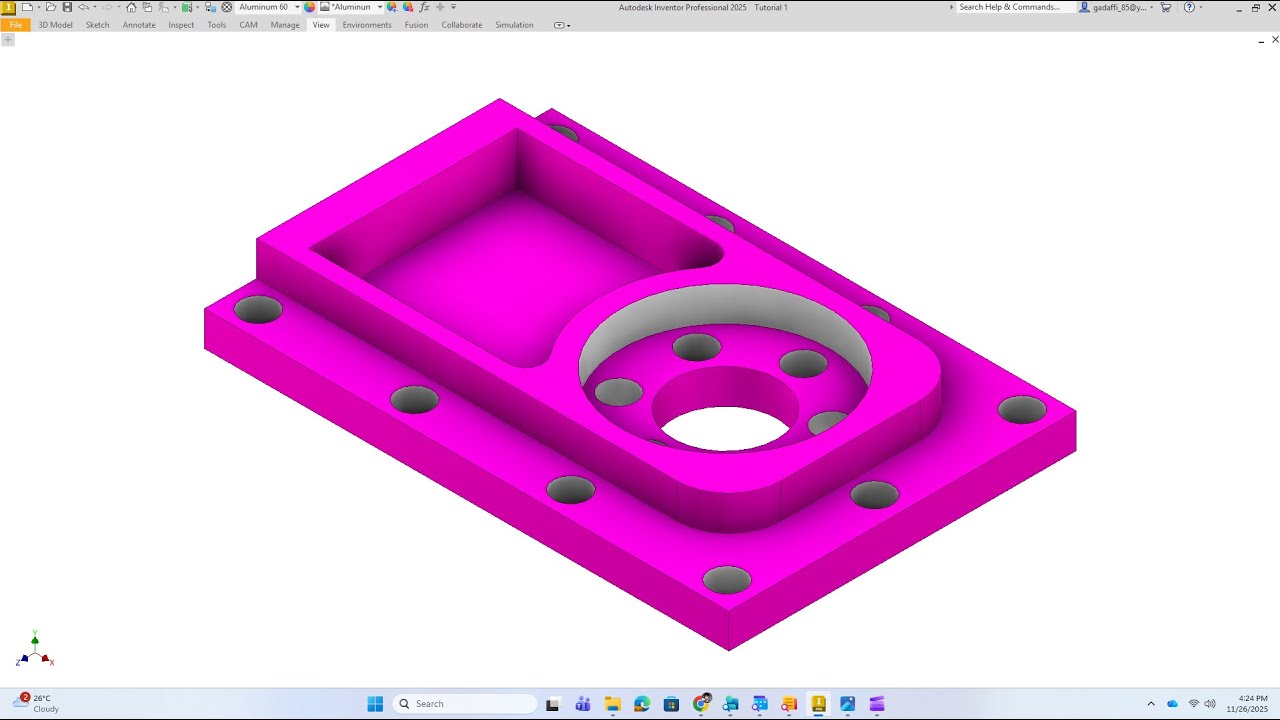This screenshot has width=1280, height=720.
Task: Expand the ribbon display options dropdown
Action: 562,25
